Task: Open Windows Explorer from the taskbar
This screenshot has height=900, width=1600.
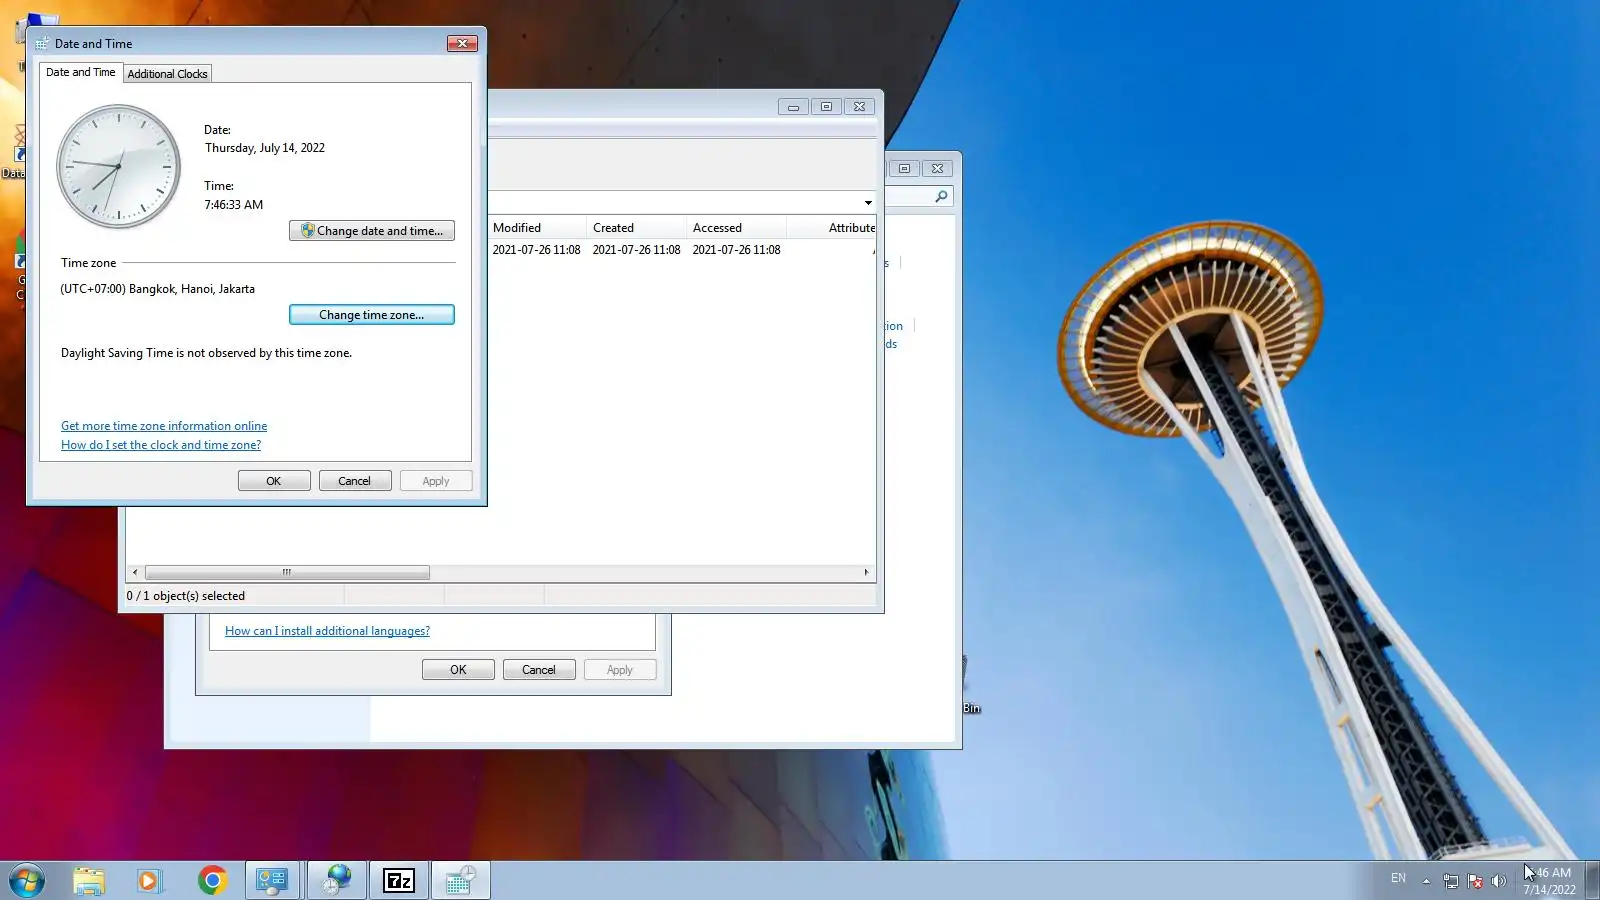Action: pos(89,880)
